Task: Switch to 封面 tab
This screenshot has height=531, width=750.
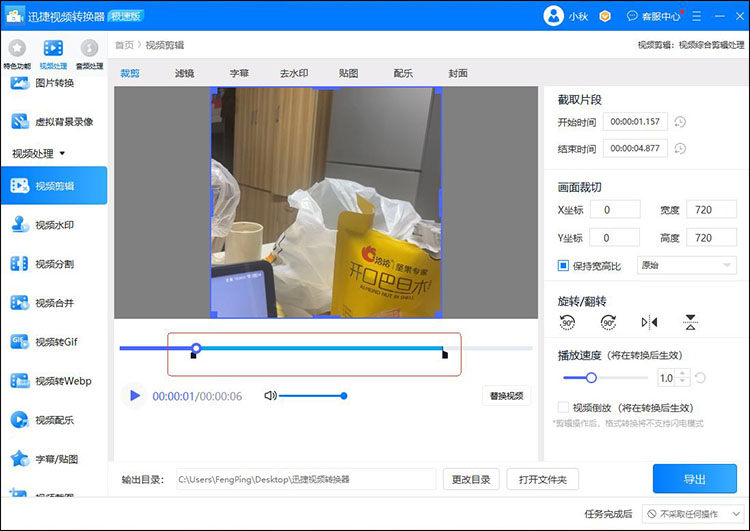Action: [458, 73]
